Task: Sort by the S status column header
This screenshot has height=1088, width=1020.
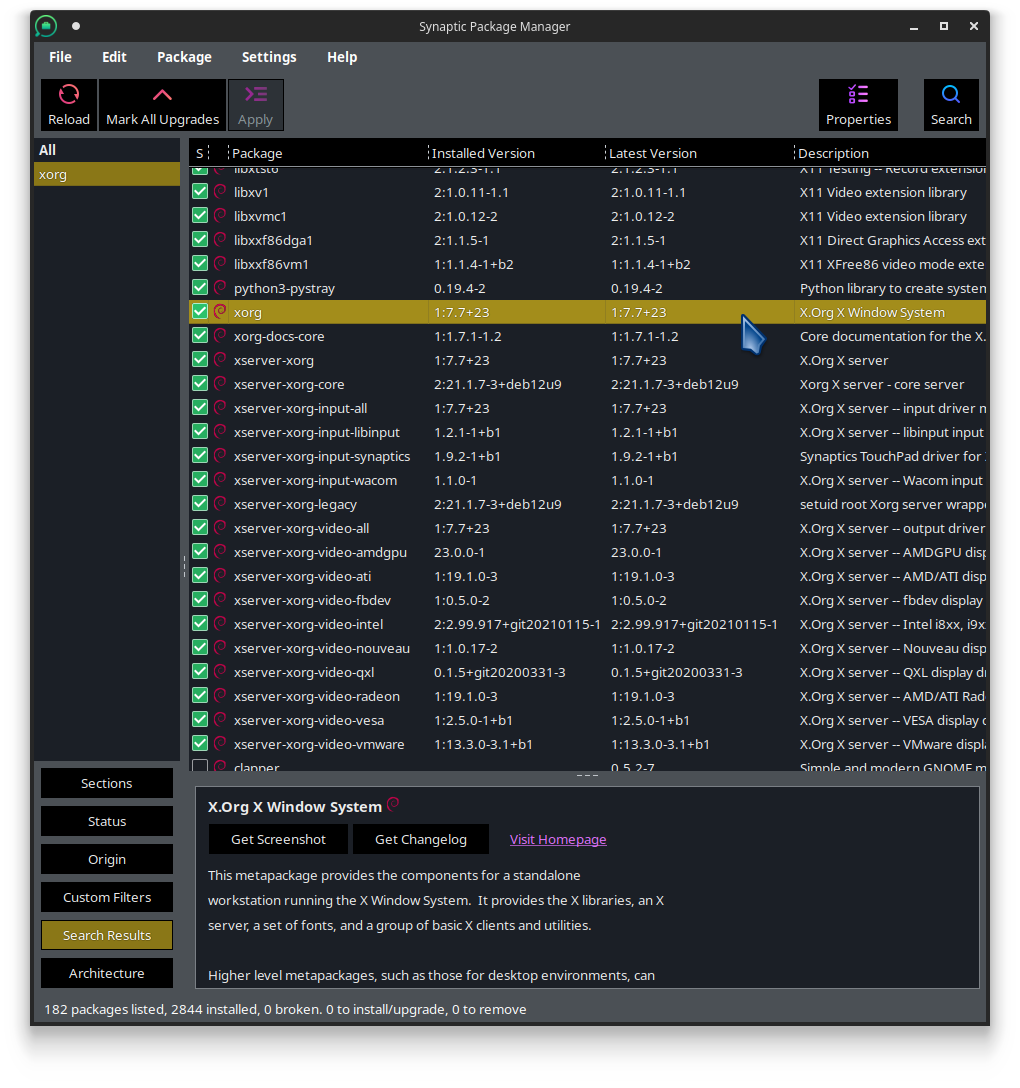Action: click(200, 153)
